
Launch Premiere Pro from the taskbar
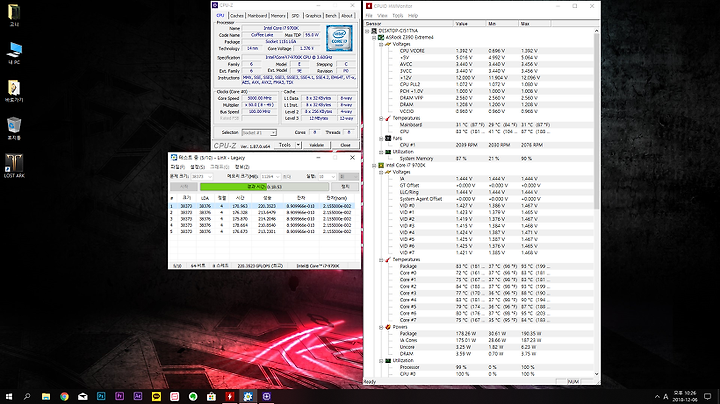point(119,396)
